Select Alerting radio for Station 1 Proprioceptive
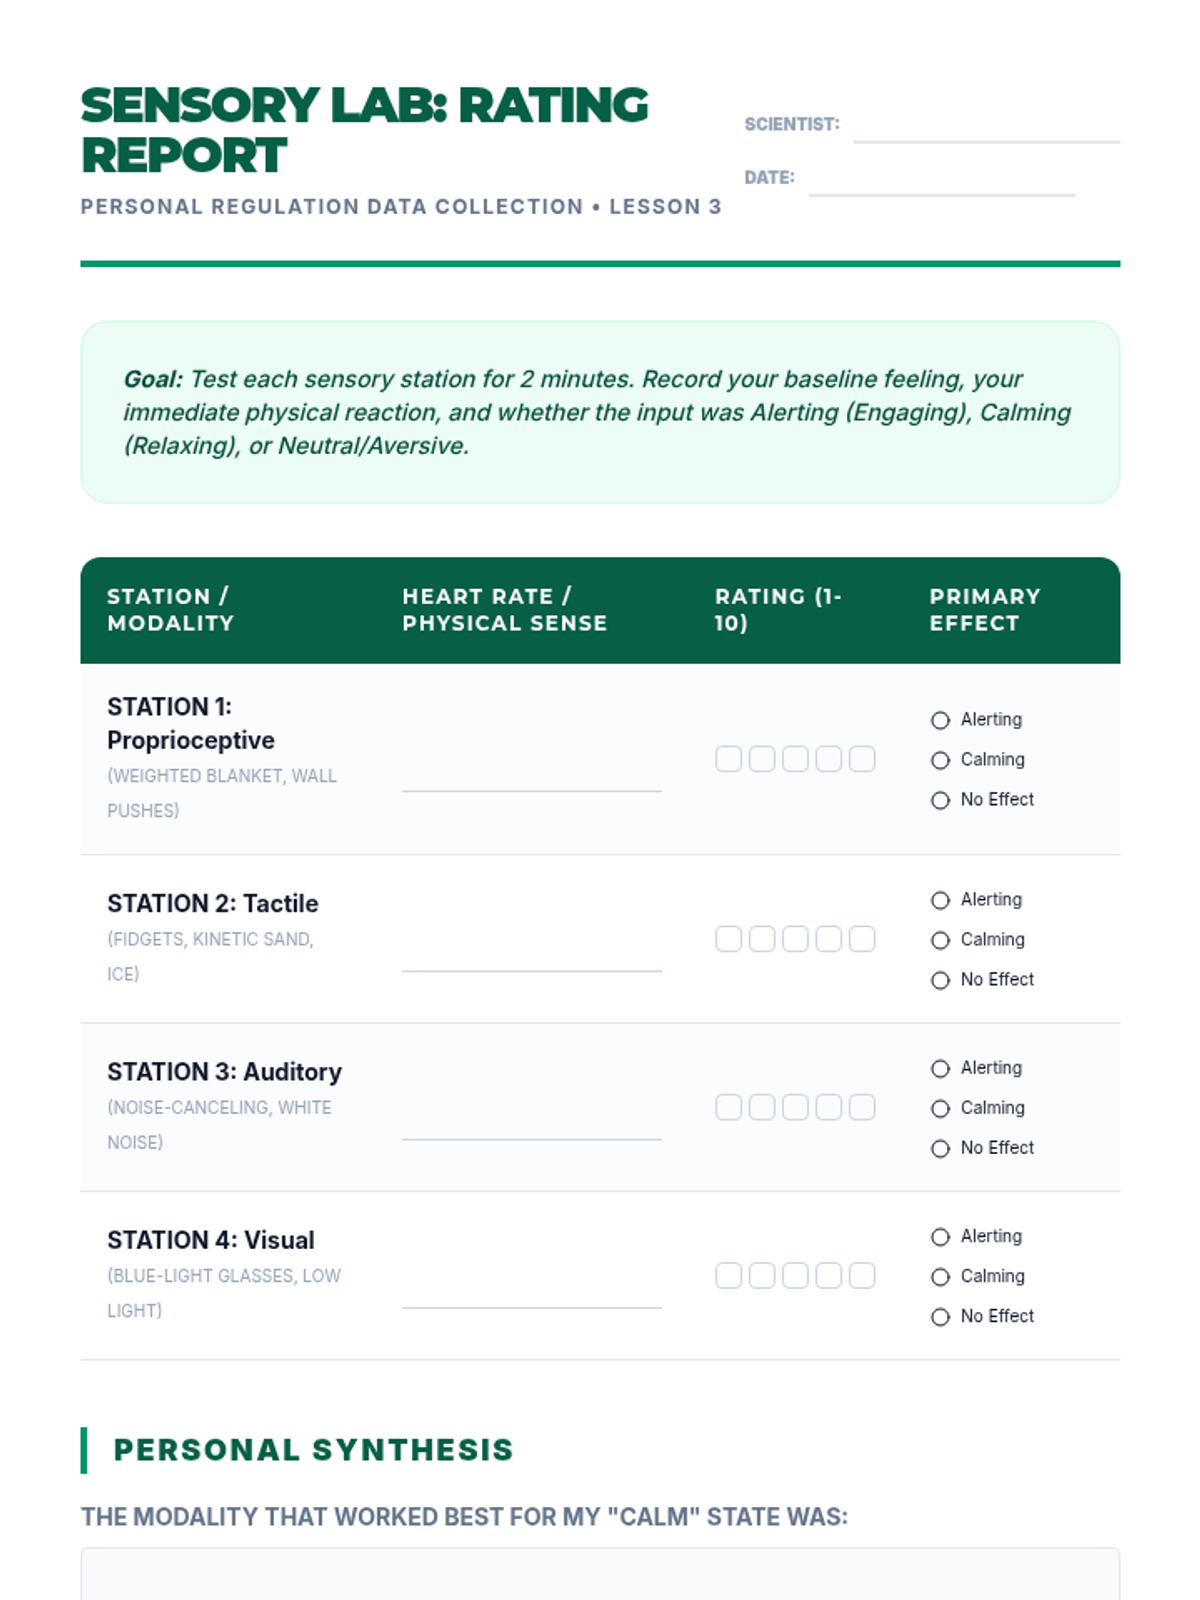The image size is (1200, 1600). tap(940, 720)
